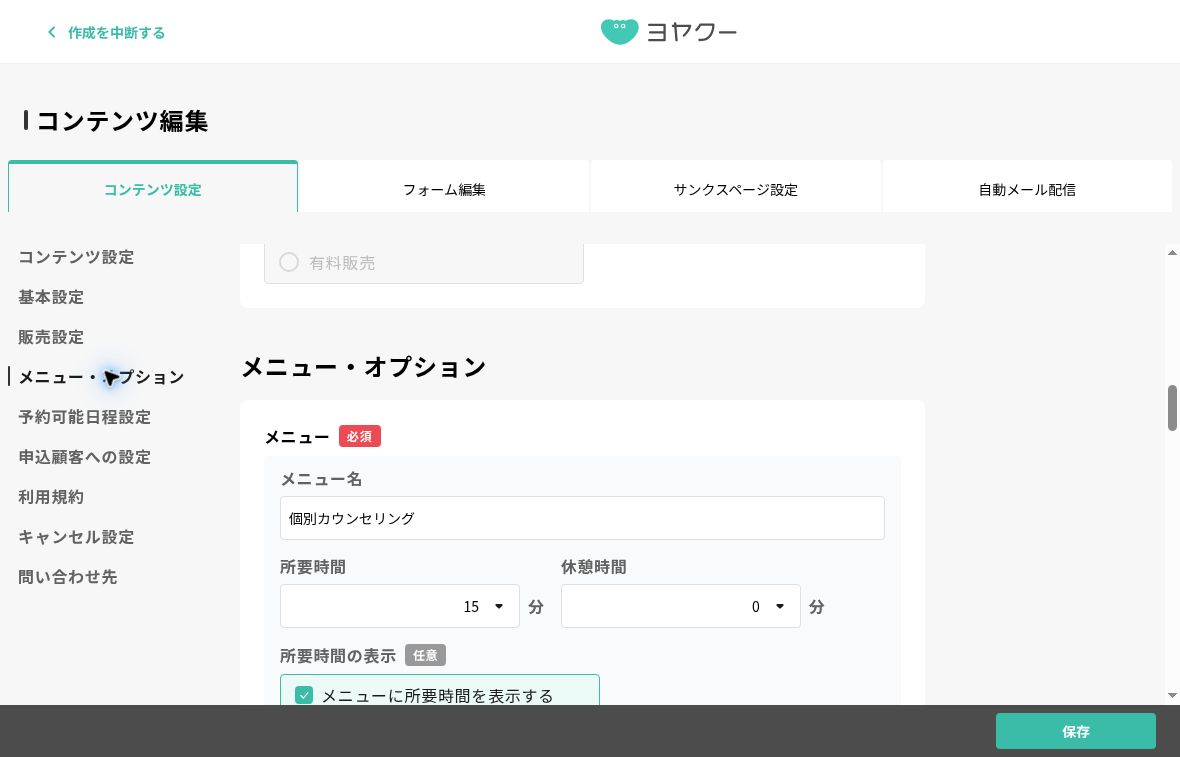Jump to 予約可能日程設定 in sidebar
Screen dimensions: 1180x757
point(84,416)
